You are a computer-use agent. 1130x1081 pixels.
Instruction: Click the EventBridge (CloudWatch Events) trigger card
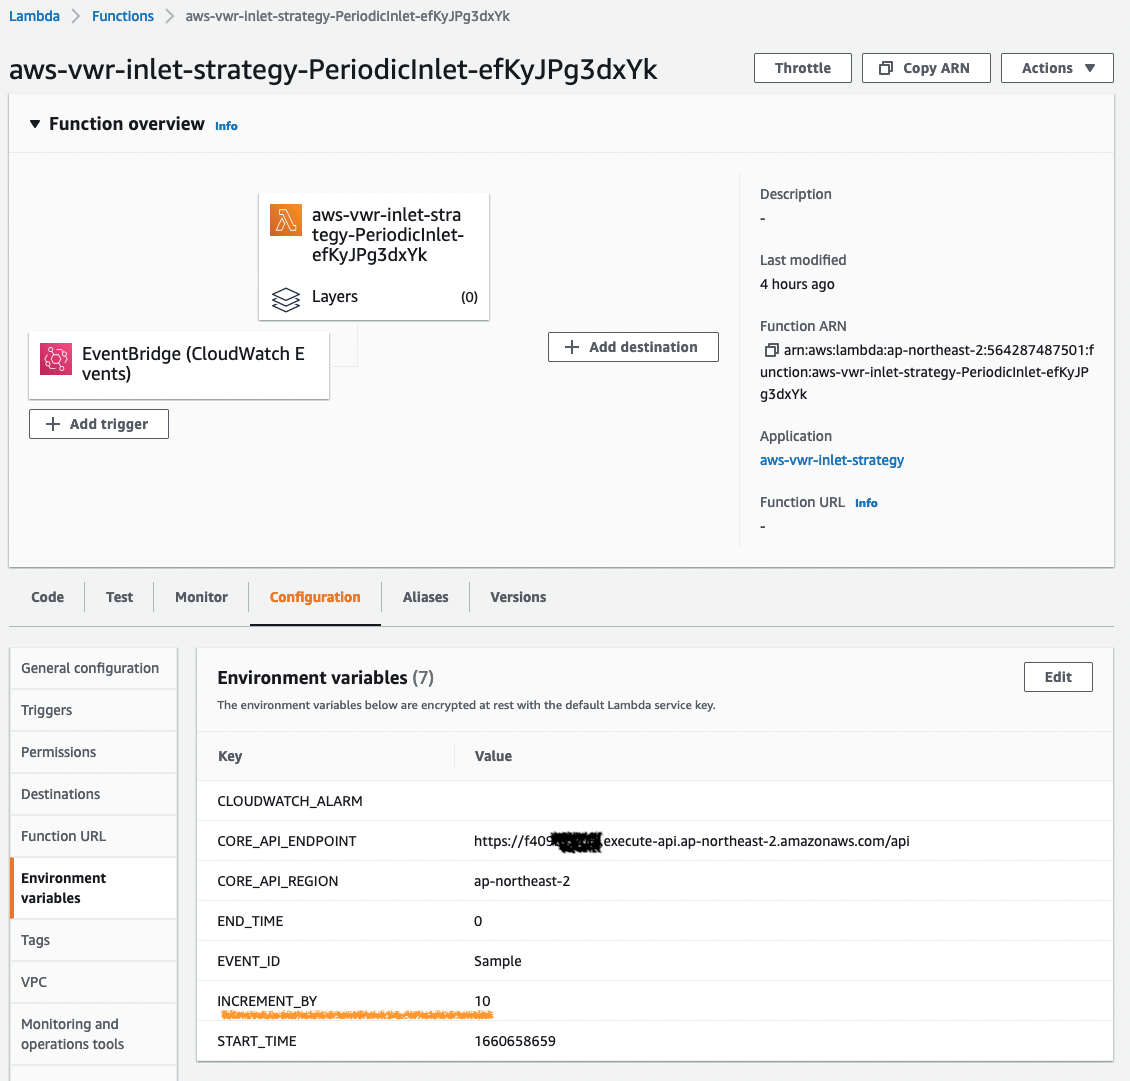point(179,365)
